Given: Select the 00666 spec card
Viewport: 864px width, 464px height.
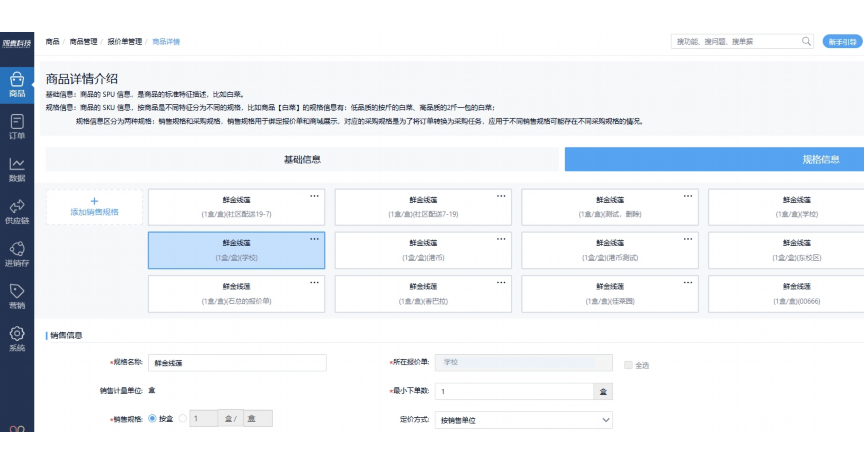Looking at the screenshot, I should 786,294.
